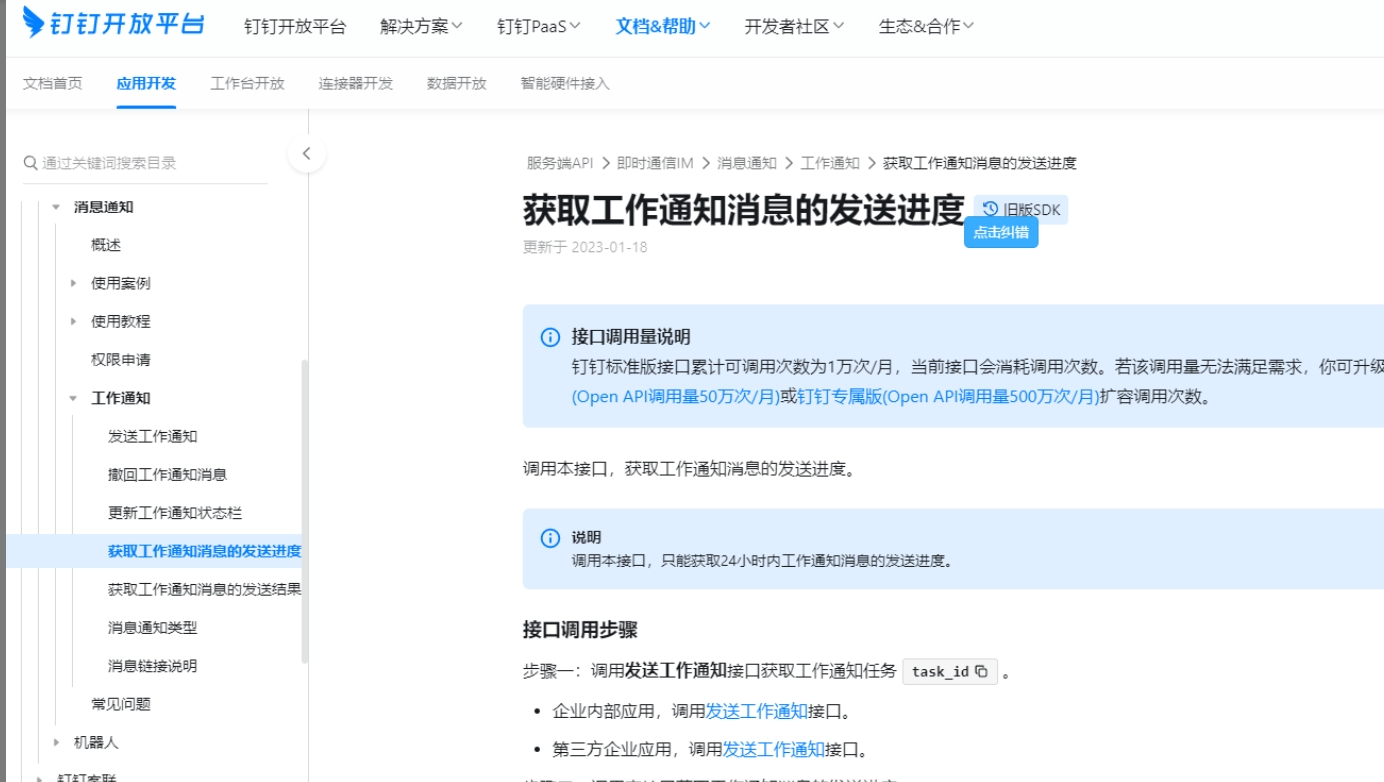Switch to the 文档首页 tab
The height and width of the screenshot is (782, 1384).
click(53, 84)
